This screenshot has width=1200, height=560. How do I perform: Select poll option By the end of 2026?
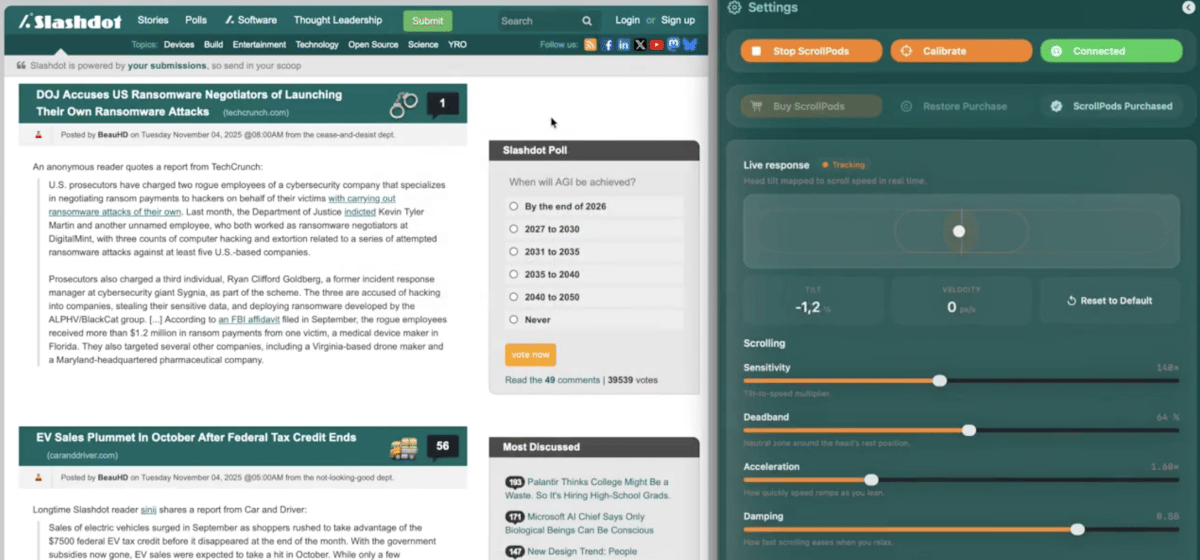click(513, 206)
